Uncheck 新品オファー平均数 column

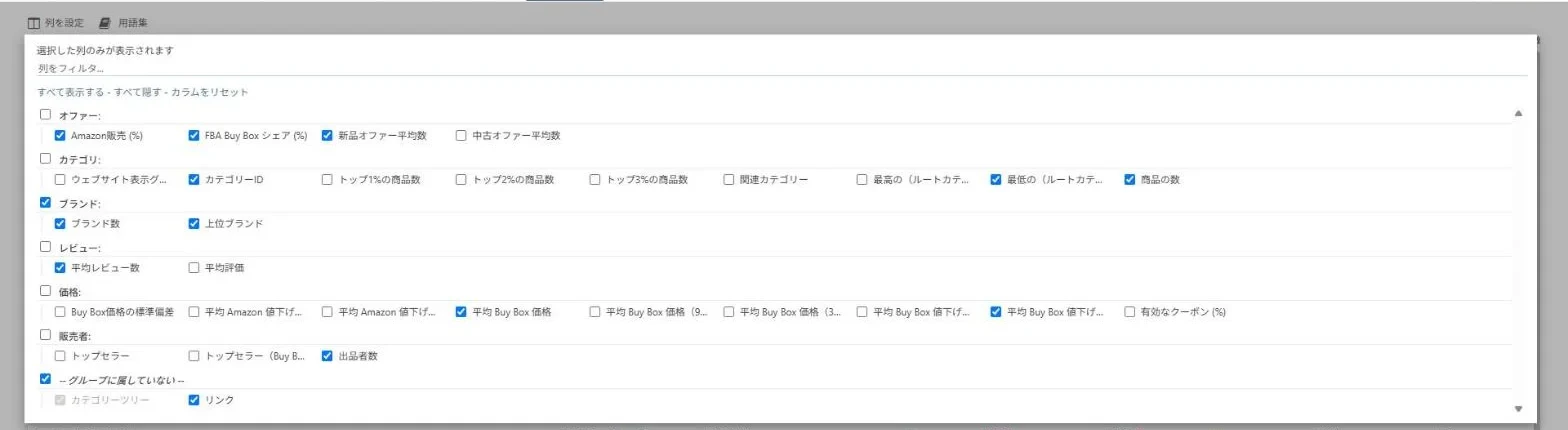coord(328,135)
